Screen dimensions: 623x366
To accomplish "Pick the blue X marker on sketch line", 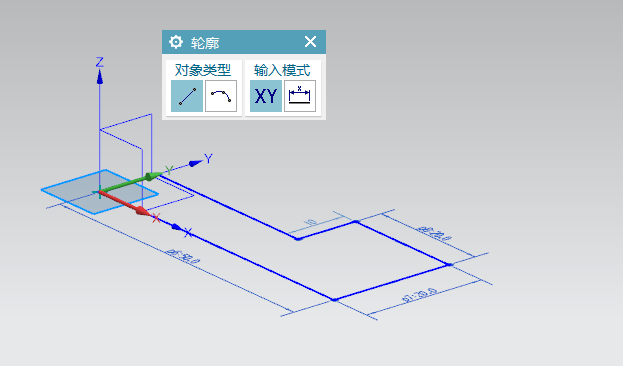I will [x=188, y=232].
